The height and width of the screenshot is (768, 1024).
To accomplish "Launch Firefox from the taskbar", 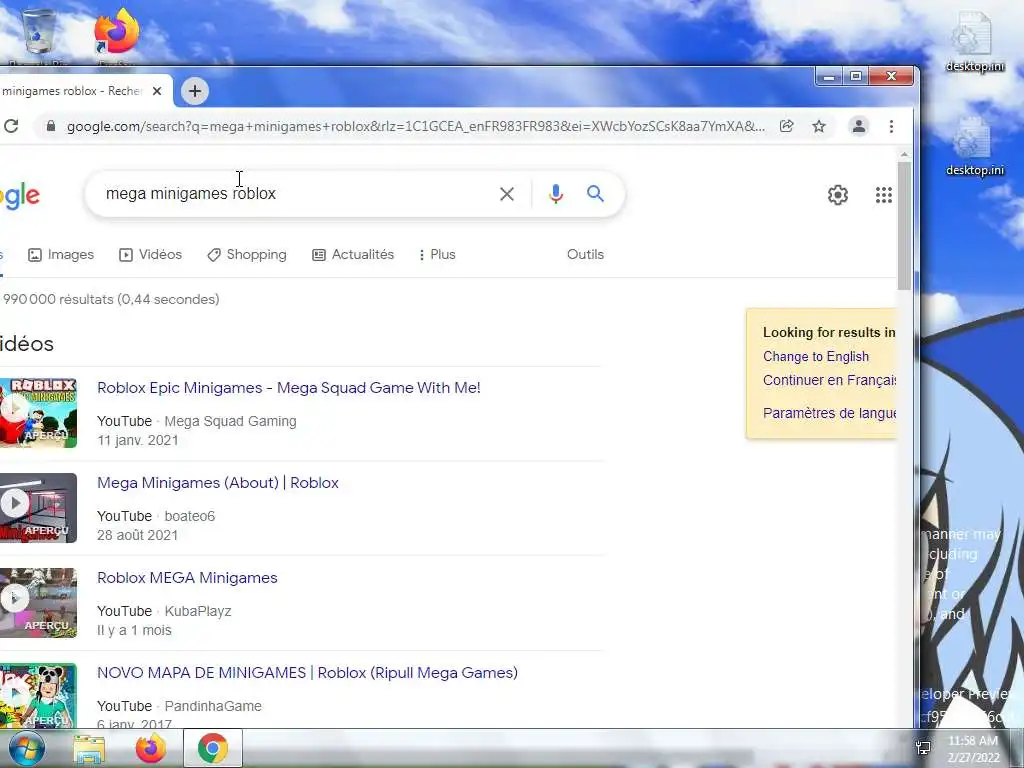I will pyautogui.click(x=150, y=748).
